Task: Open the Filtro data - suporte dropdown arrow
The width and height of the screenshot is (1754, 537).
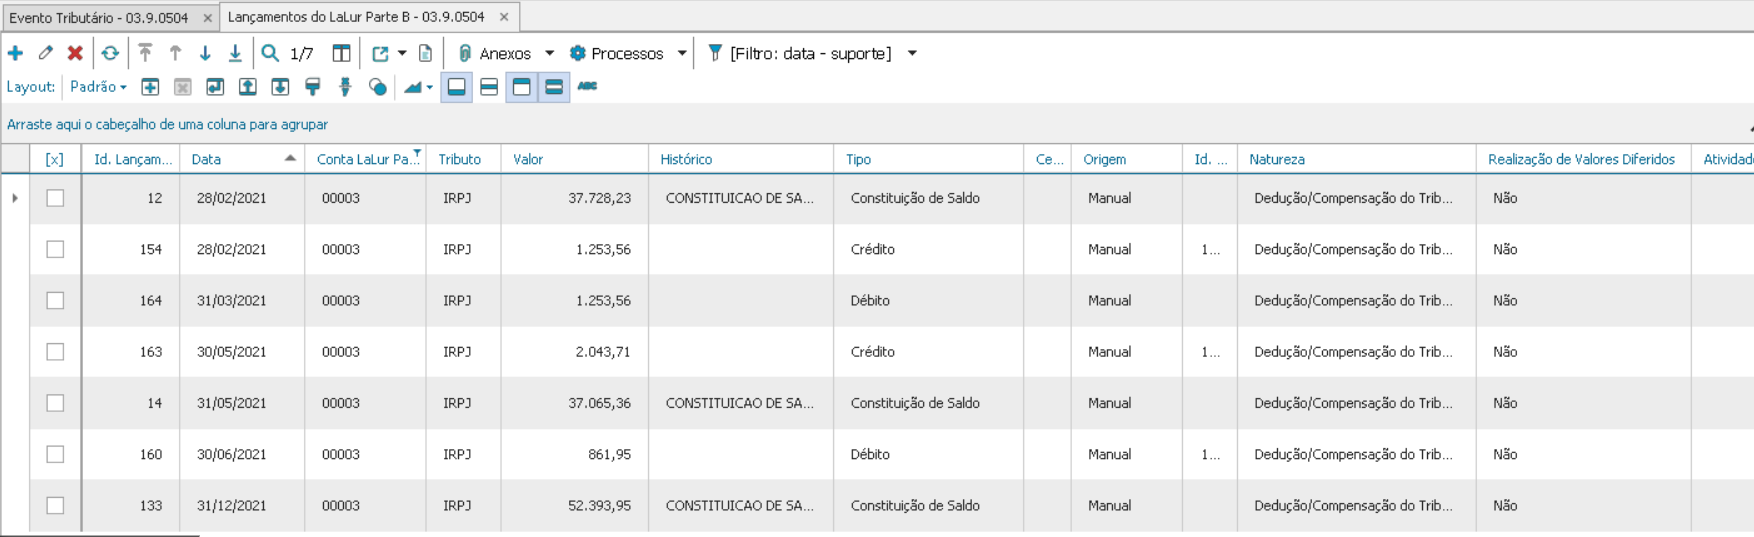Action: [x=912, y=53]
